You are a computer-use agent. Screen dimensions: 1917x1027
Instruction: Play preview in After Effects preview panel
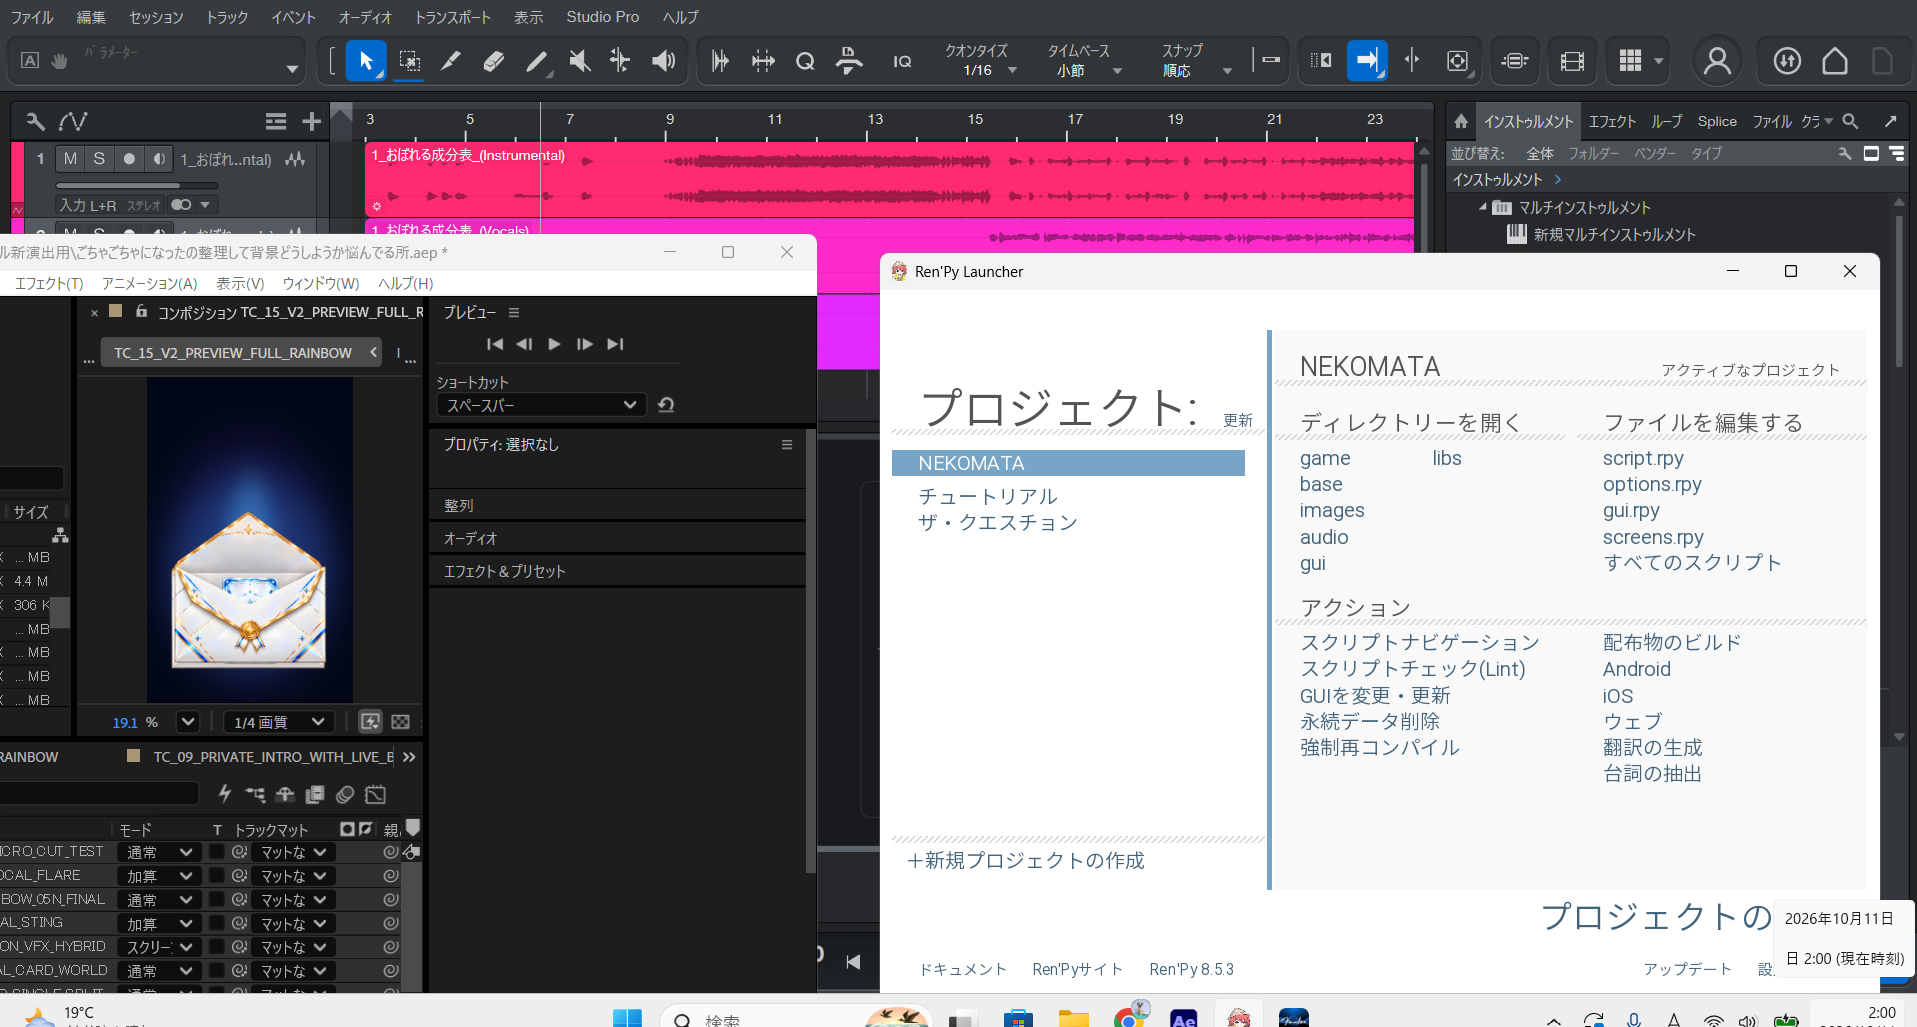554,344
